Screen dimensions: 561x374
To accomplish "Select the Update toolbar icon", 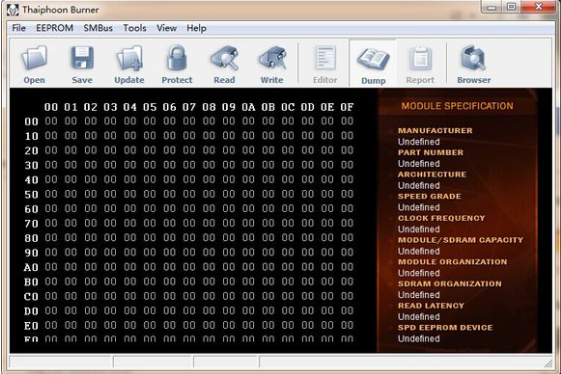I will [x=129, y=58].
